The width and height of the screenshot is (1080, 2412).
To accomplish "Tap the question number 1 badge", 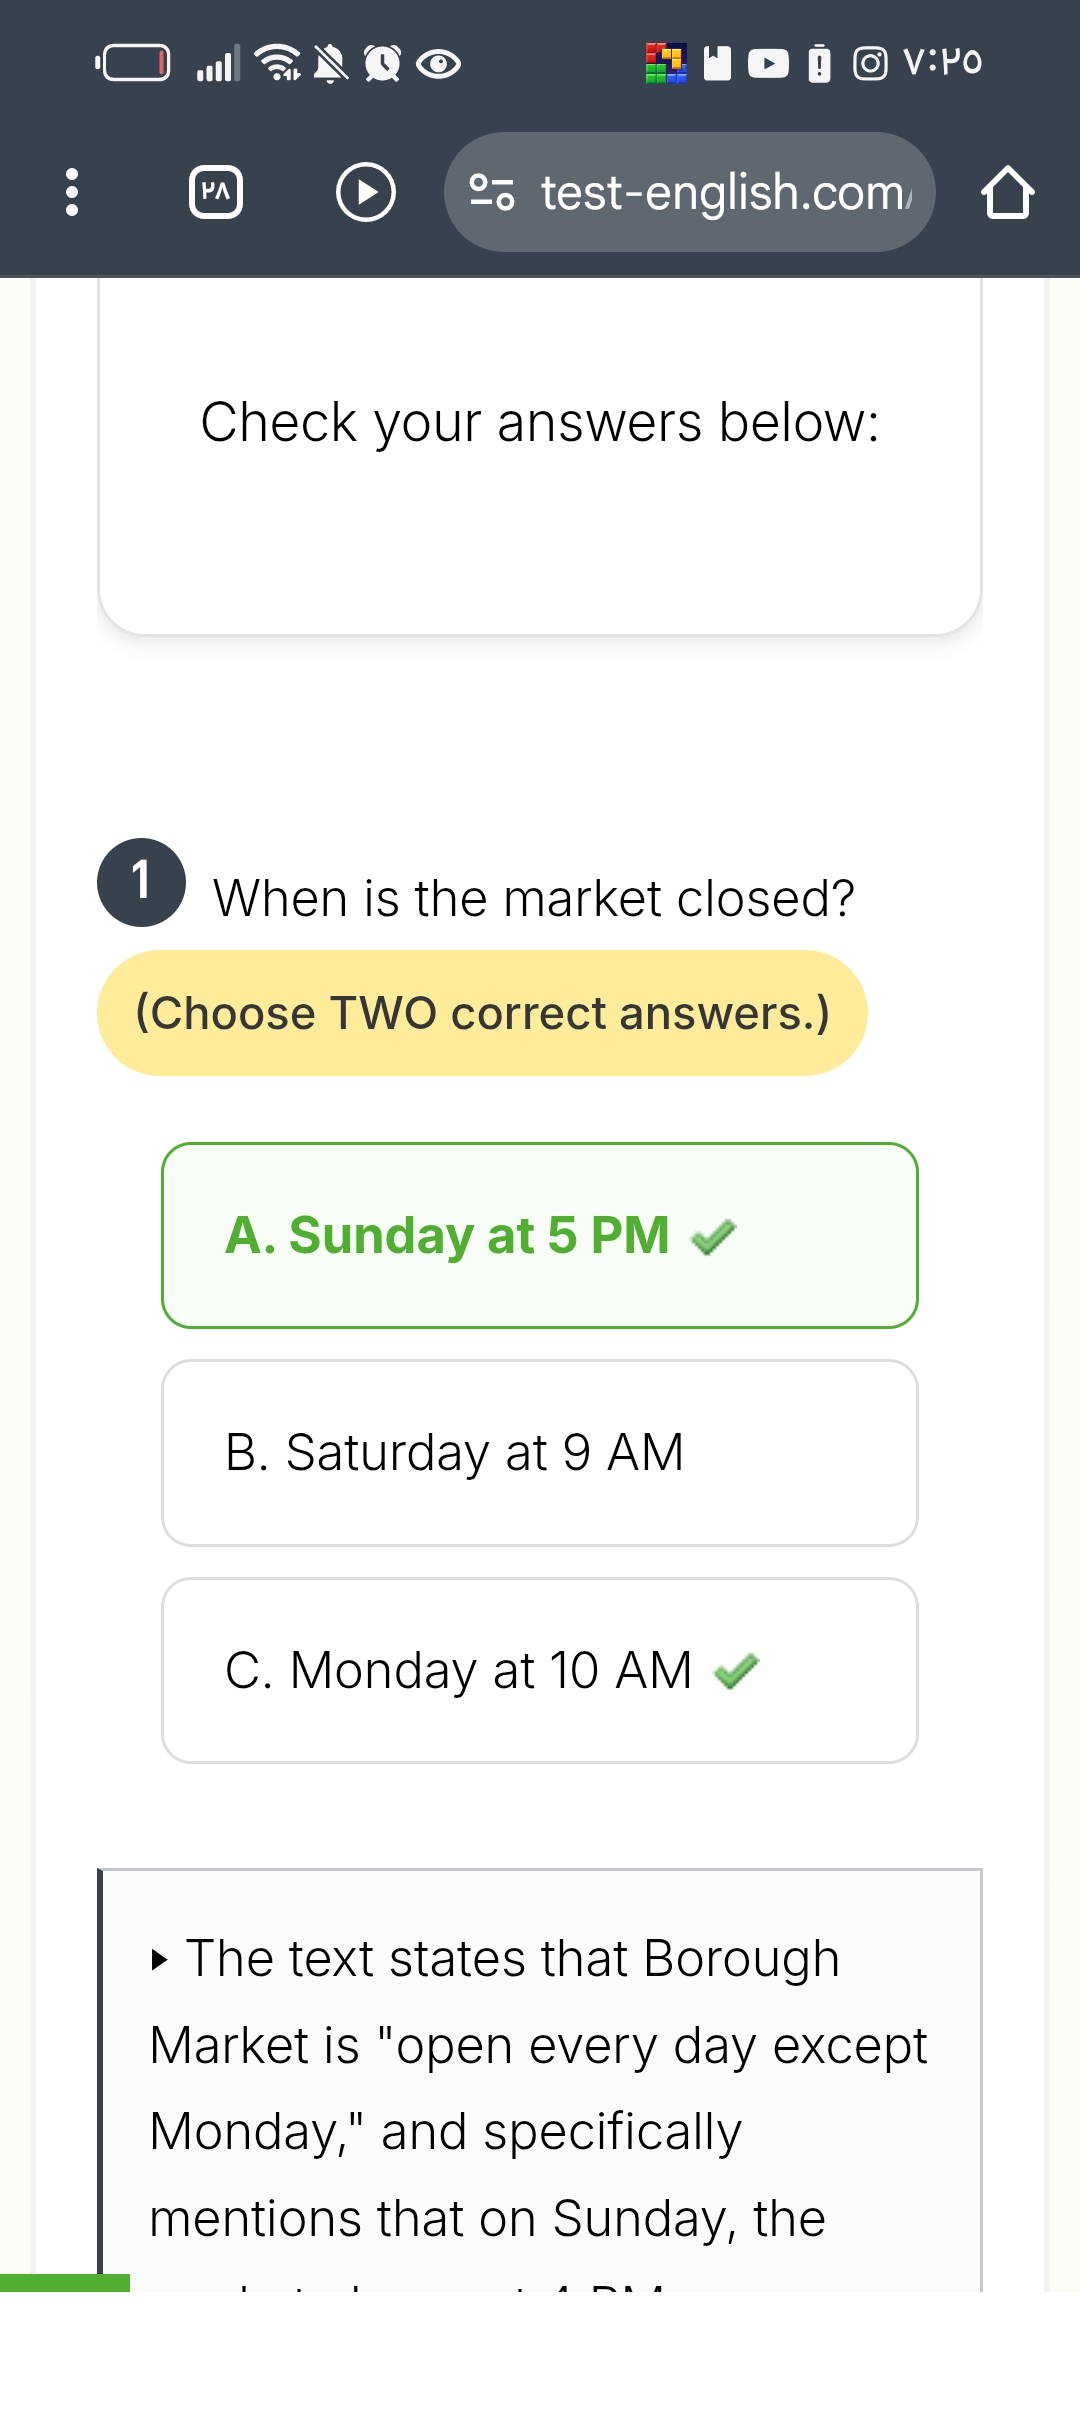I will pyautogui.click(x=141, y=882).
